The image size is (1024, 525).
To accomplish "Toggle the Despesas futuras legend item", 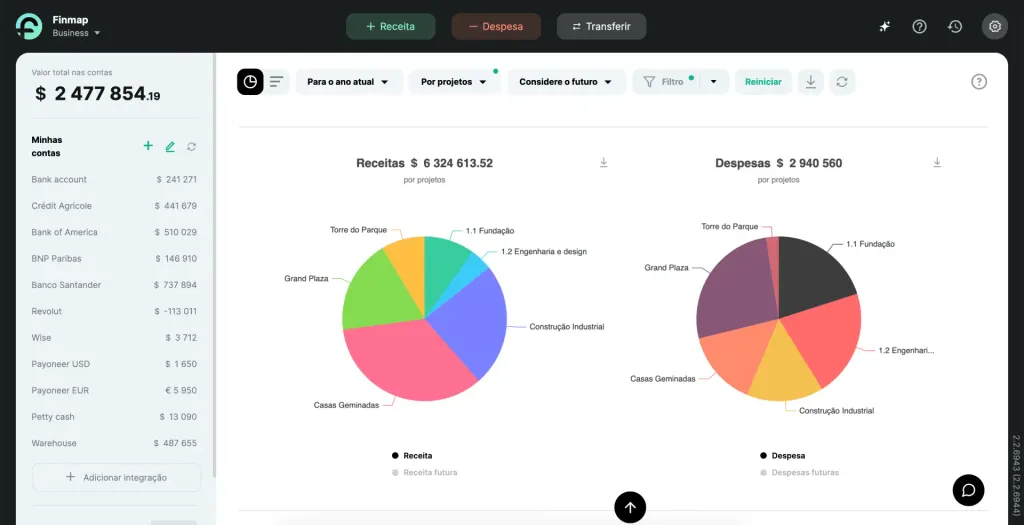I will 799,472.
